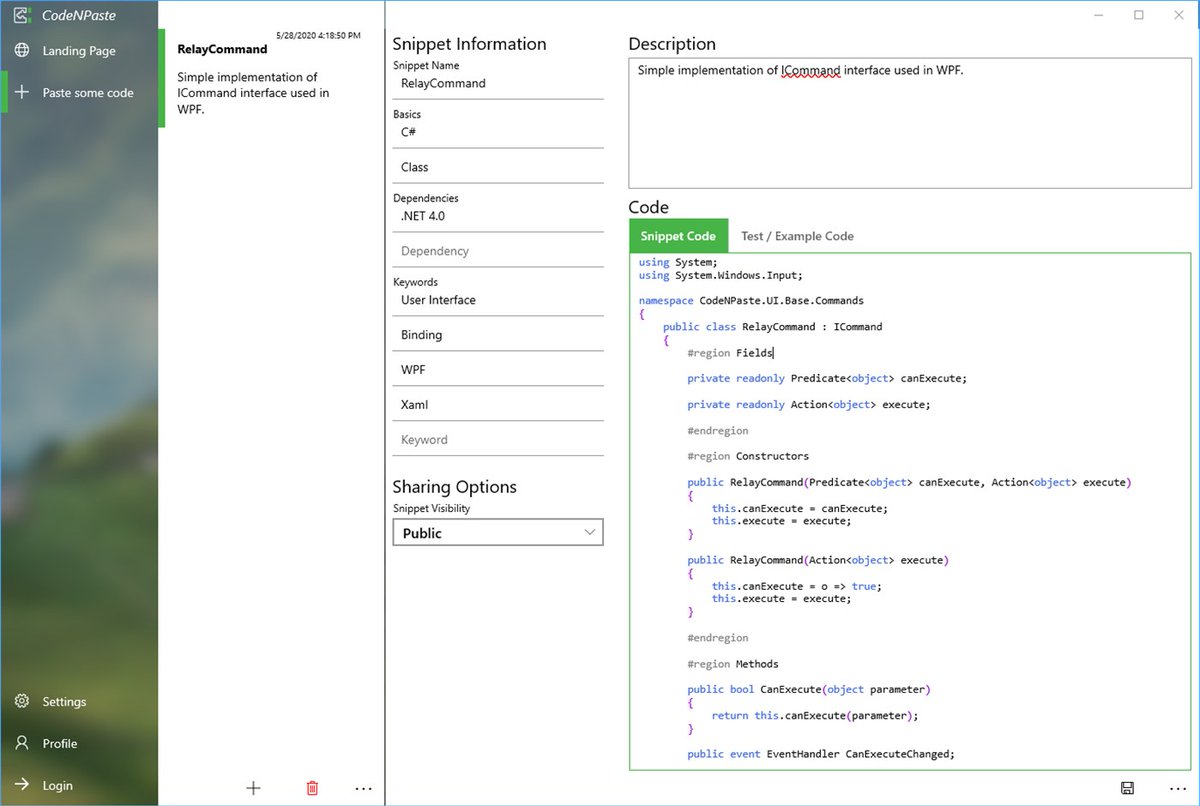Viewport: 1200px width, 806px height.
Task: Edit the C# language field
Action: coord(498,132)
